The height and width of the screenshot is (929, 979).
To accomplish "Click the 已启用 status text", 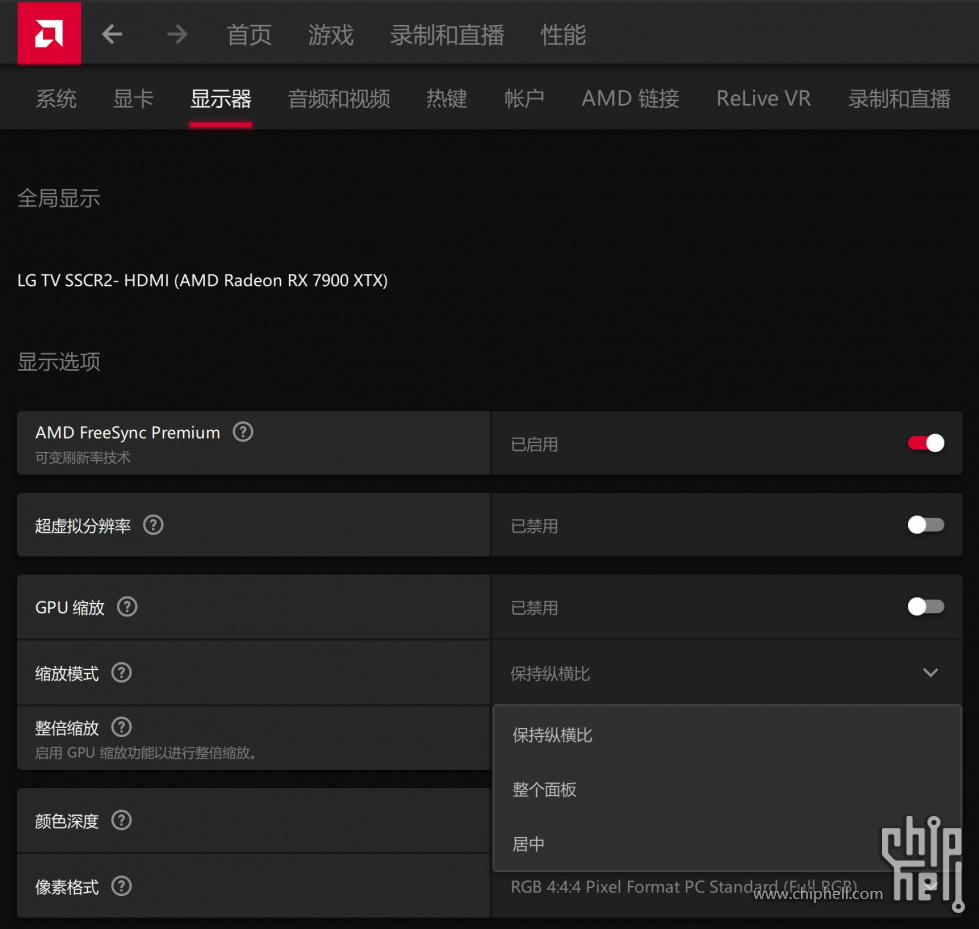I will pyautogui.click(x=534, y=444).
